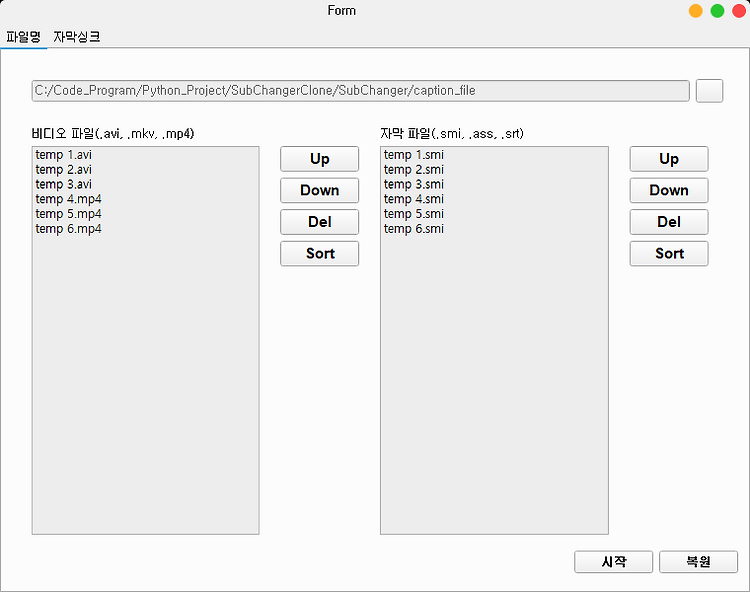
Task: Click the folder path input field
Action: pos(360,91)
